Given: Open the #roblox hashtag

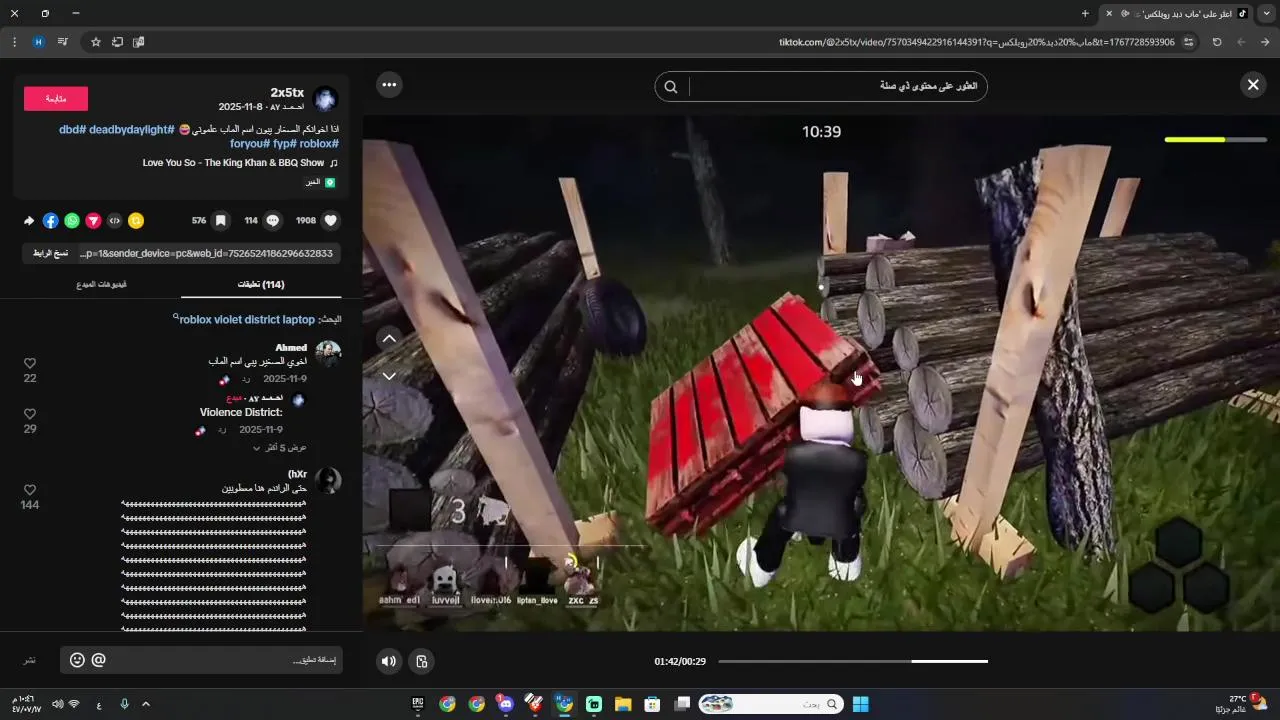Looking at the screenshot, I should tap(319, 144).
